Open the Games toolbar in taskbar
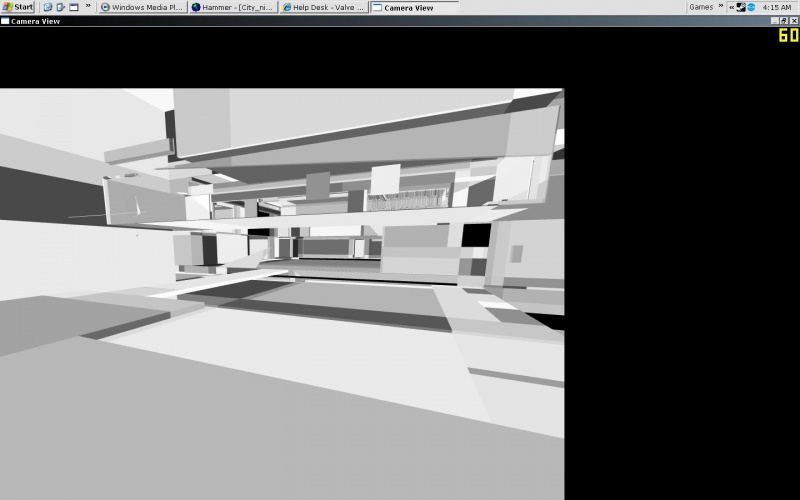This screenshot has height=500, width=800. pos(701,7)
